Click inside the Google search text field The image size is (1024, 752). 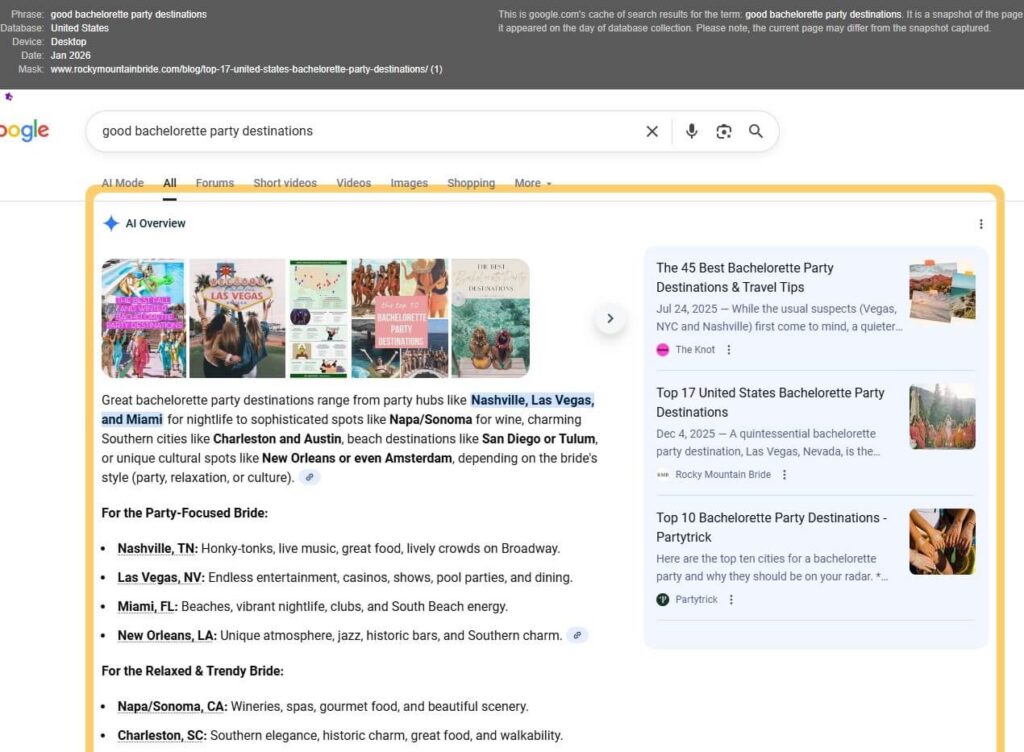360,131
